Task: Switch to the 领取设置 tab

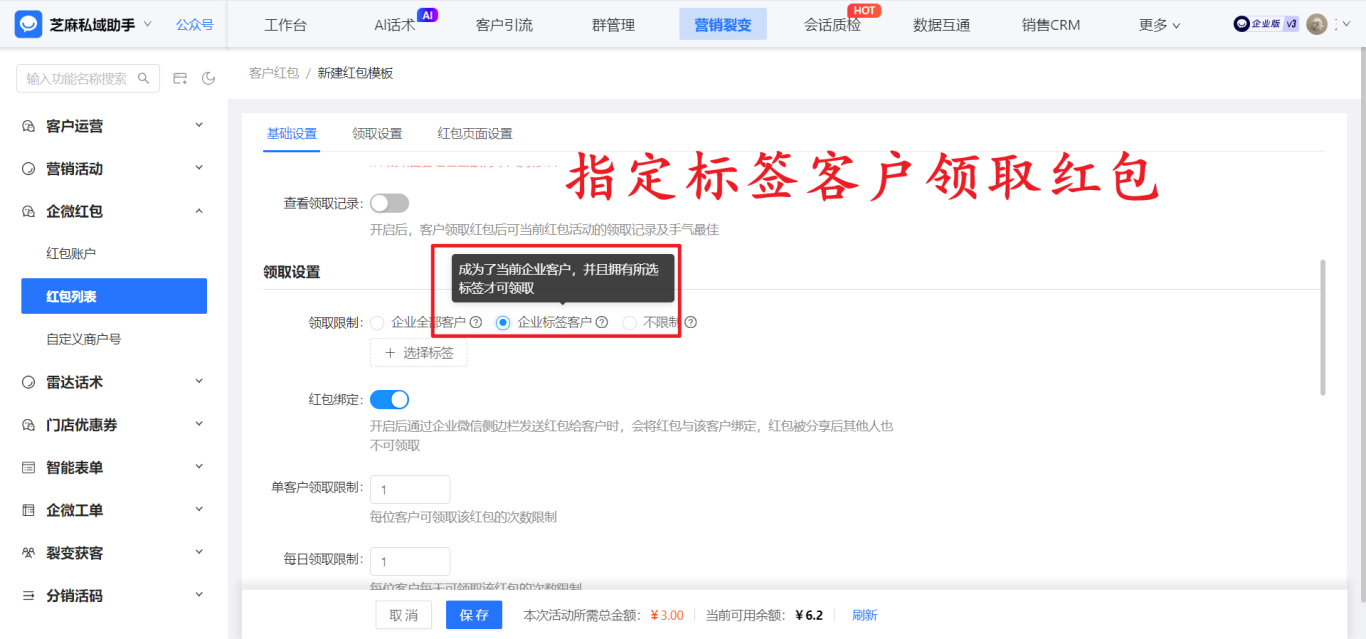Action: click(x=377, y=134)
